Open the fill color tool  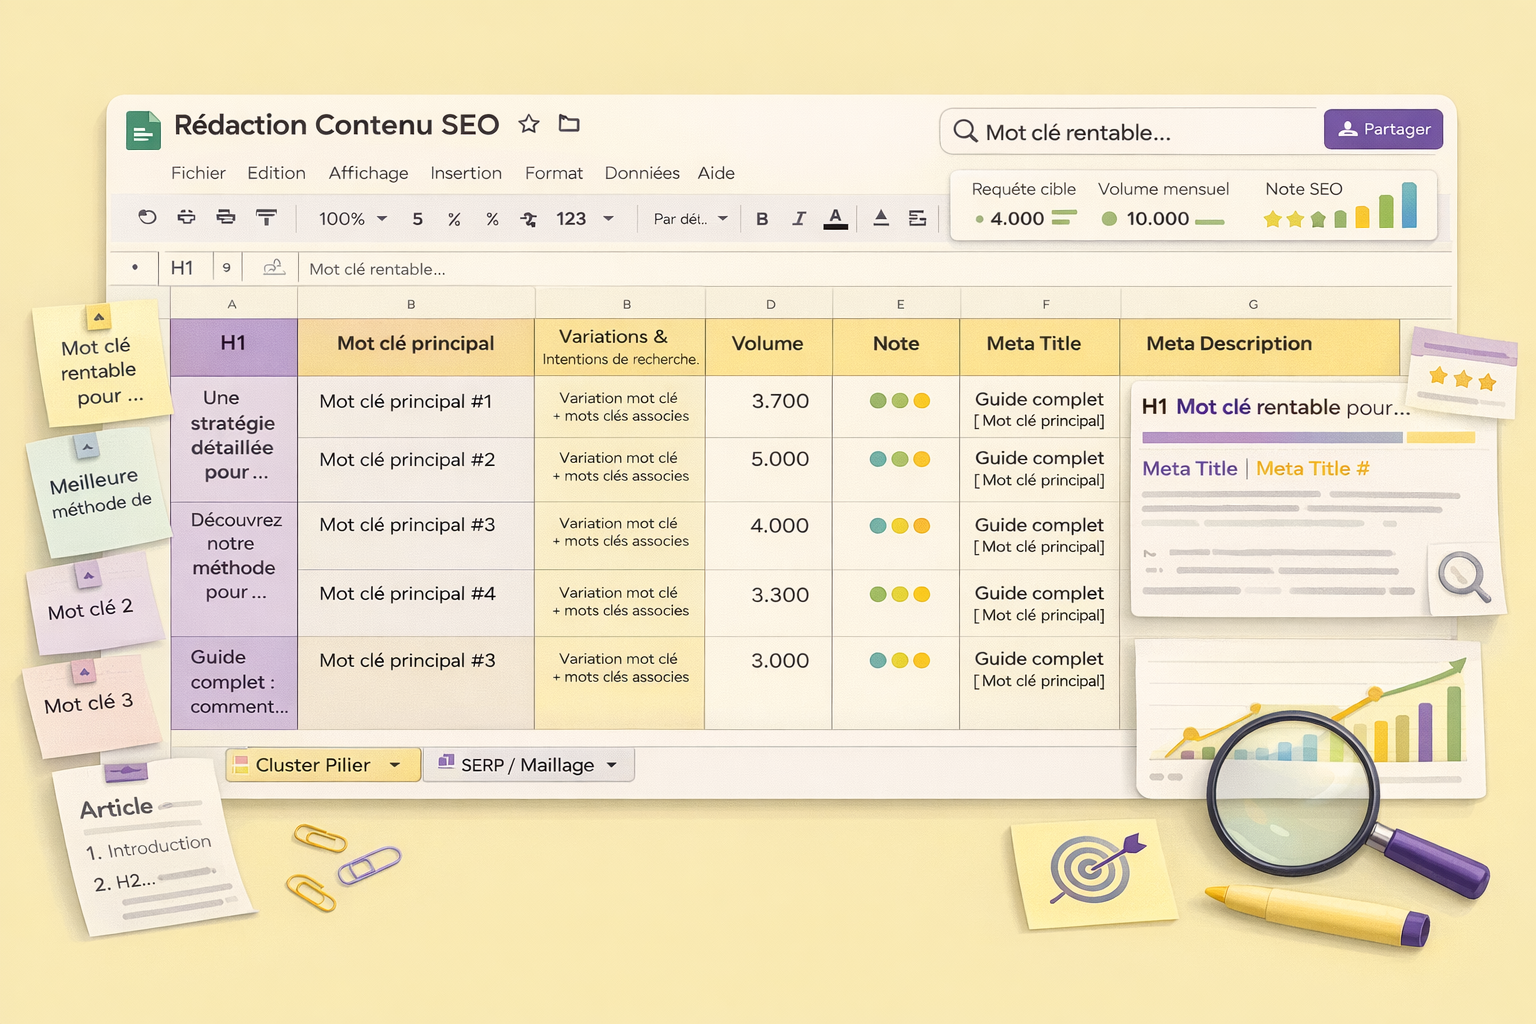click(x=881, y=219)
